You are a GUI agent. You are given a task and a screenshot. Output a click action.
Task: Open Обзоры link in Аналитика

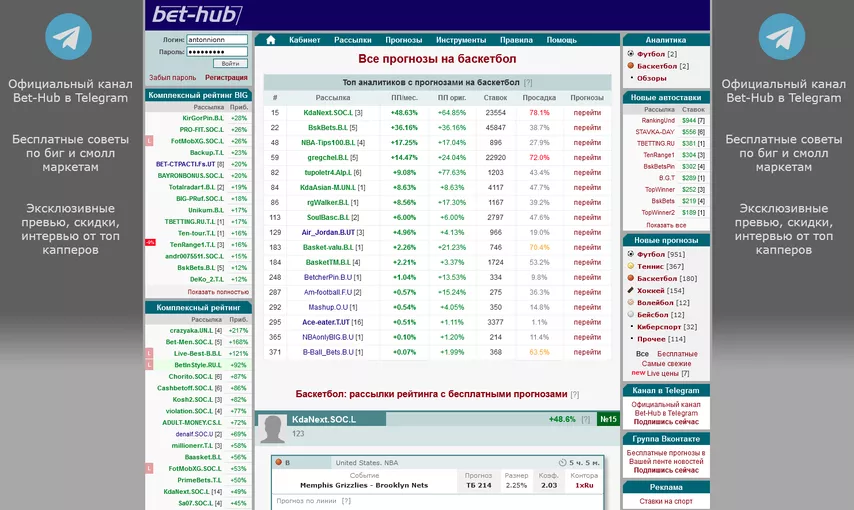click(x=651, y=78)
